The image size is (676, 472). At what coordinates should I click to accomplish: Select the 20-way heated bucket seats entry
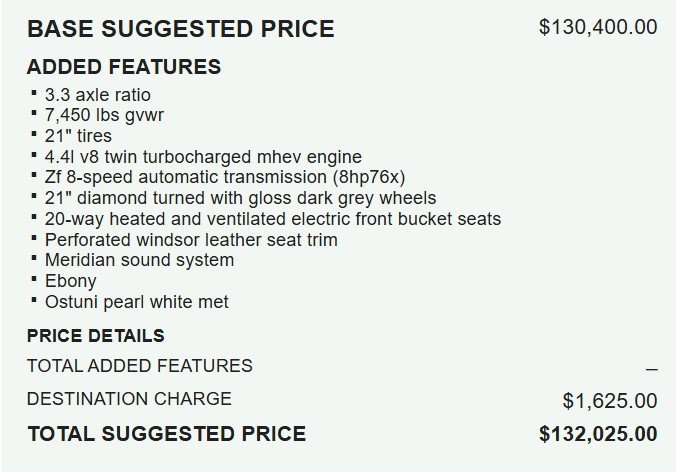[x=273, y=219]
